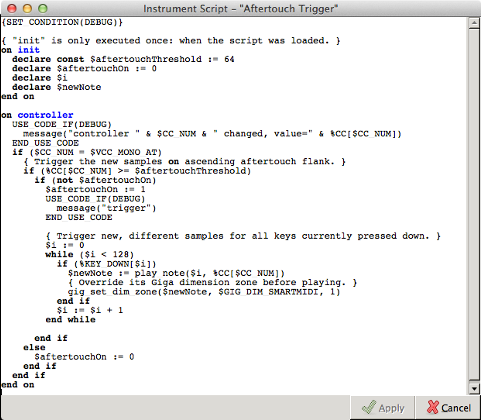Click the "Aftertouch Trigger" window title
481x420 pixels.
[241, 8]
